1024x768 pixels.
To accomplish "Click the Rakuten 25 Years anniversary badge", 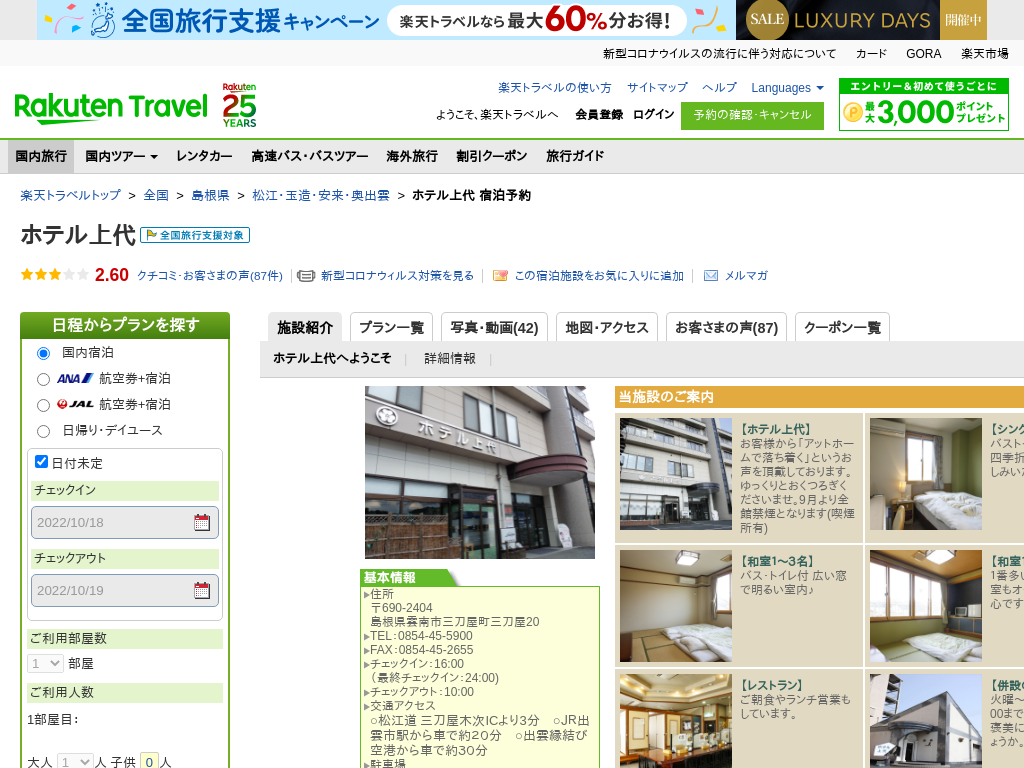I will 239,105.
